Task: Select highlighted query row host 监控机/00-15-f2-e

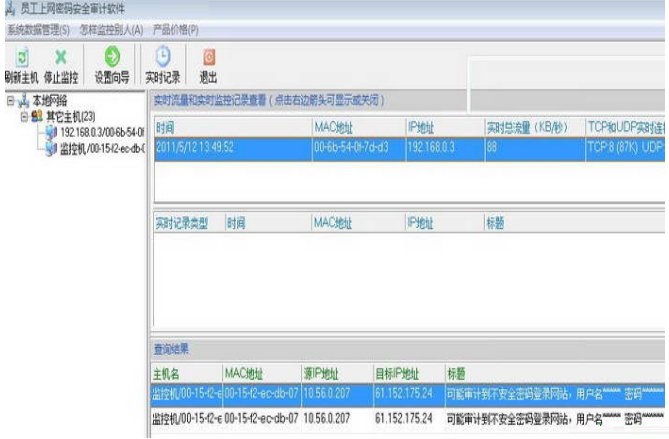Action: (x=186, y=394)
